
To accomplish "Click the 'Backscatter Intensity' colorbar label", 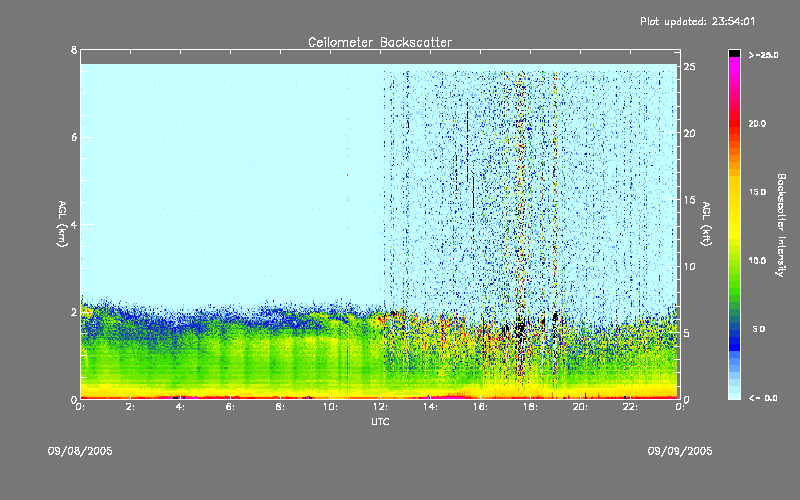I will pos(781,225).
